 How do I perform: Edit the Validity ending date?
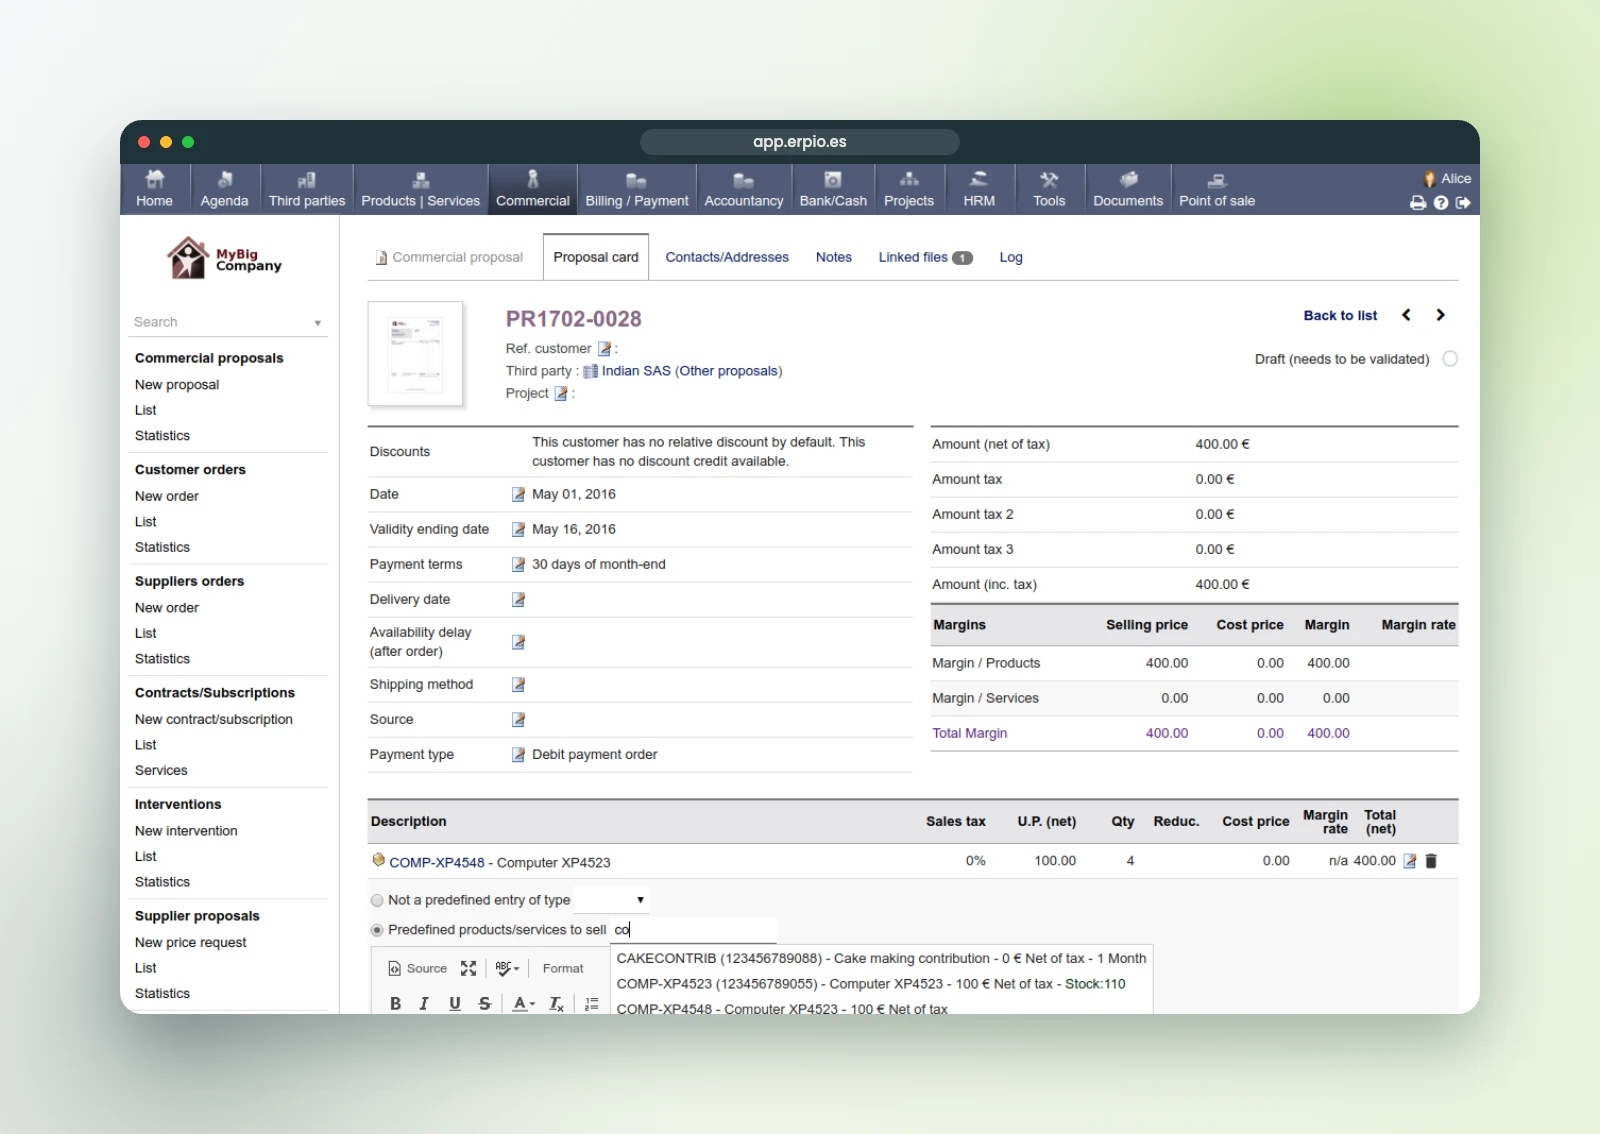pyautogui.click(x=518, y=529)
